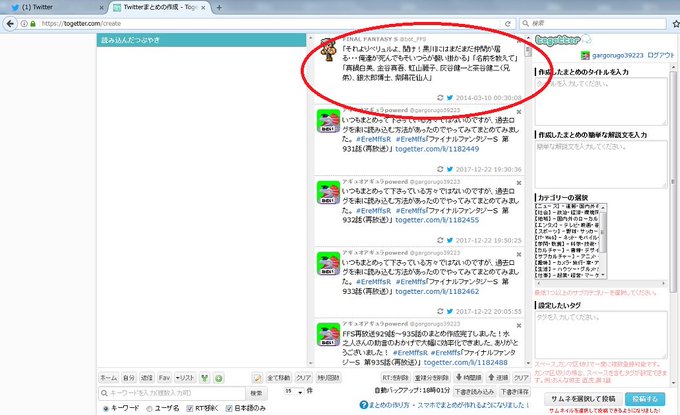Select 【社会】 in the category list
The width and height of the screenshot is (680, 415).
coord(566,212)
